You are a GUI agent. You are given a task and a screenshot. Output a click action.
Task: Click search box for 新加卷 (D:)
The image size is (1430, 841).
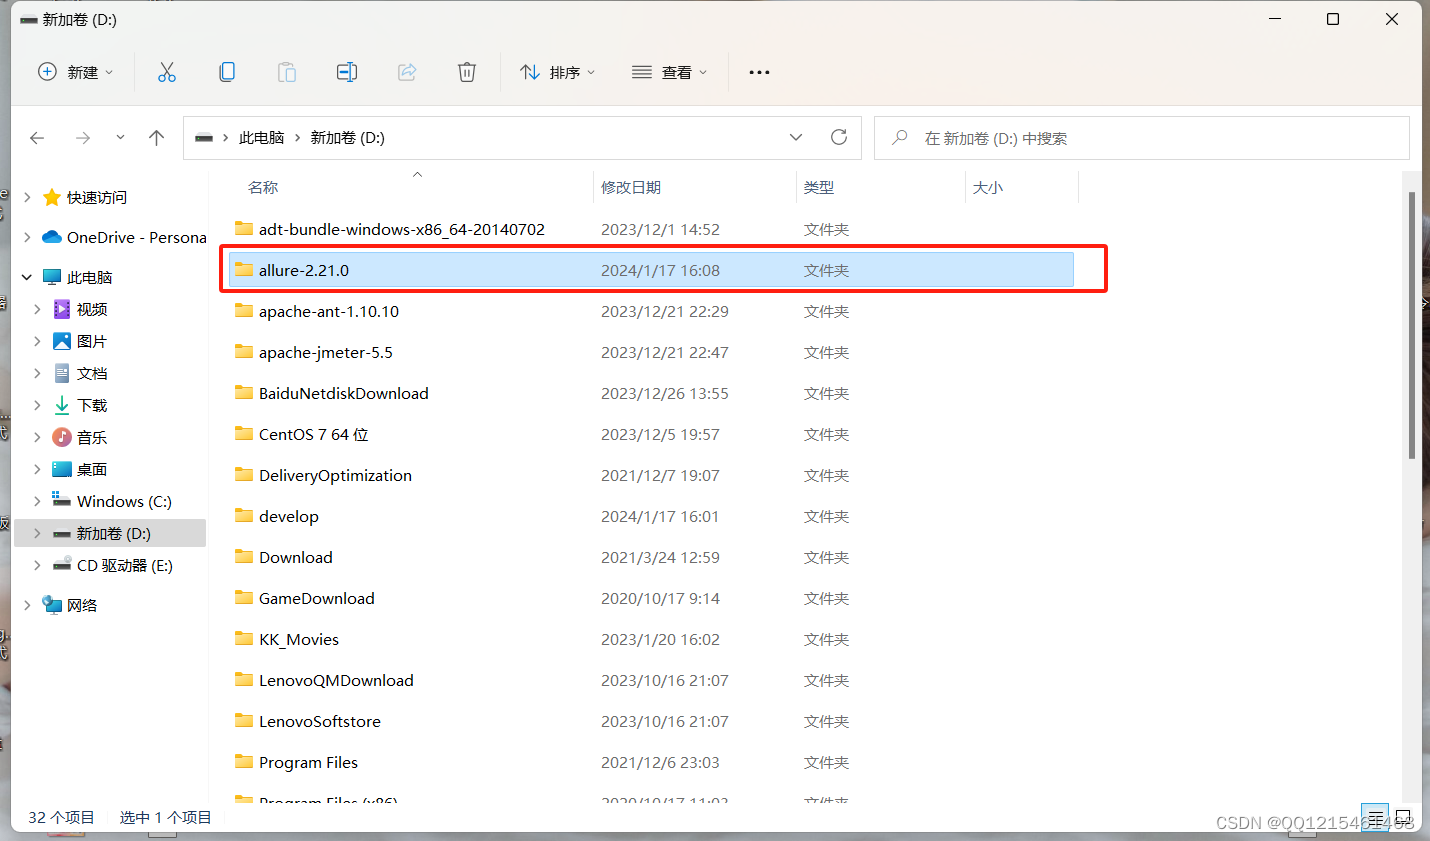pyautogui.click(x=1142, y=138)
